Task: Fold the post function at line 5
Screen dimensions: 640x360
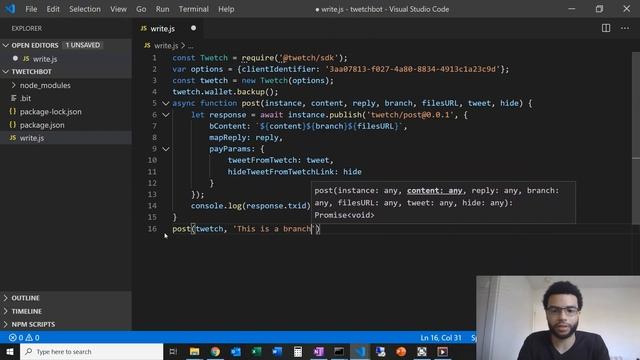Action: point(166,103)
